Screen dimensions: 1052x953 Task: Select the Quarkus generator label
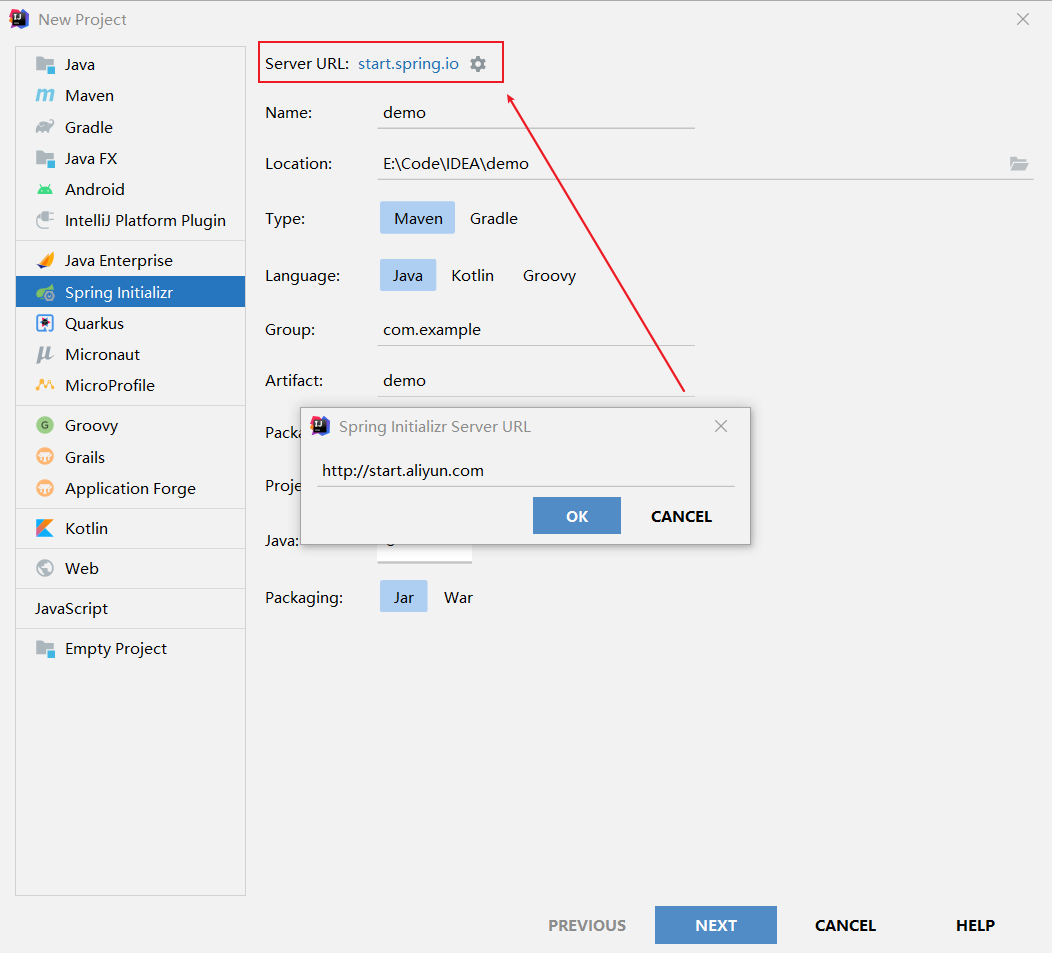click(x=95, y=323)
